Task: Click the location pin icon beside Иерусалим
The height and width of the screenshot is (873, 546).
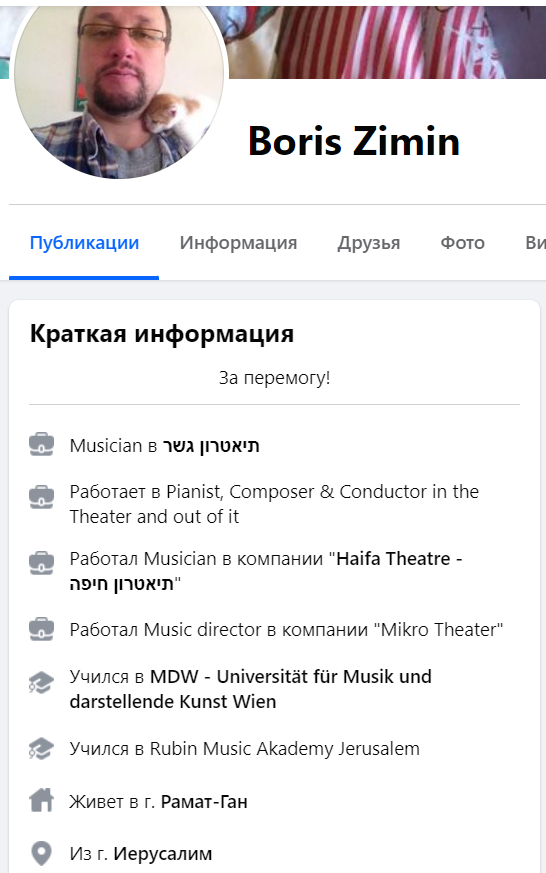Action: [x=42, y=853]
